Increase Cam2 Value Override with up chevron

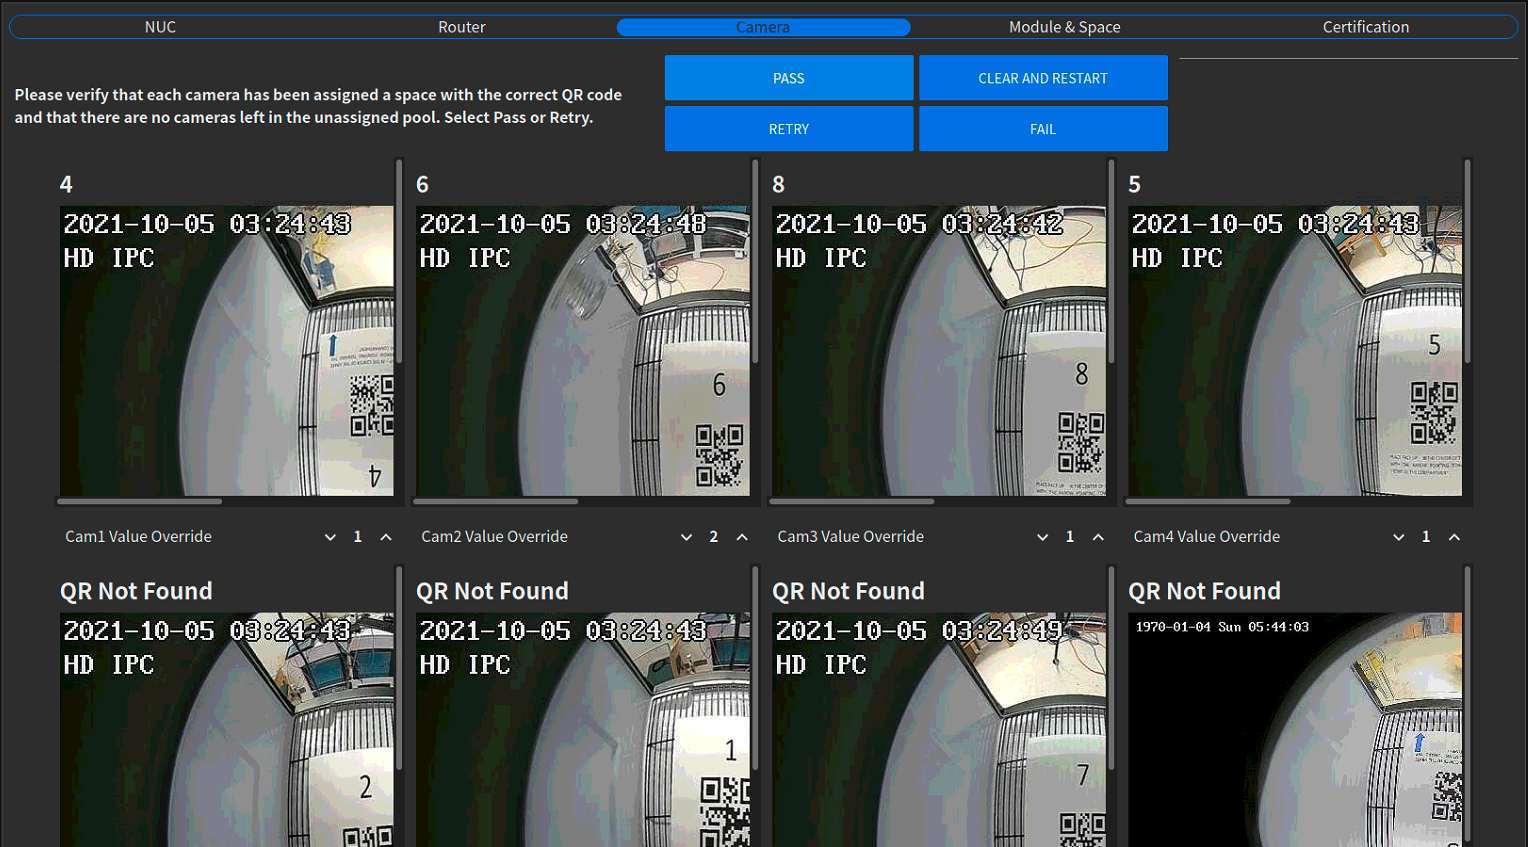pyautogui.click(x=742, y=537)
